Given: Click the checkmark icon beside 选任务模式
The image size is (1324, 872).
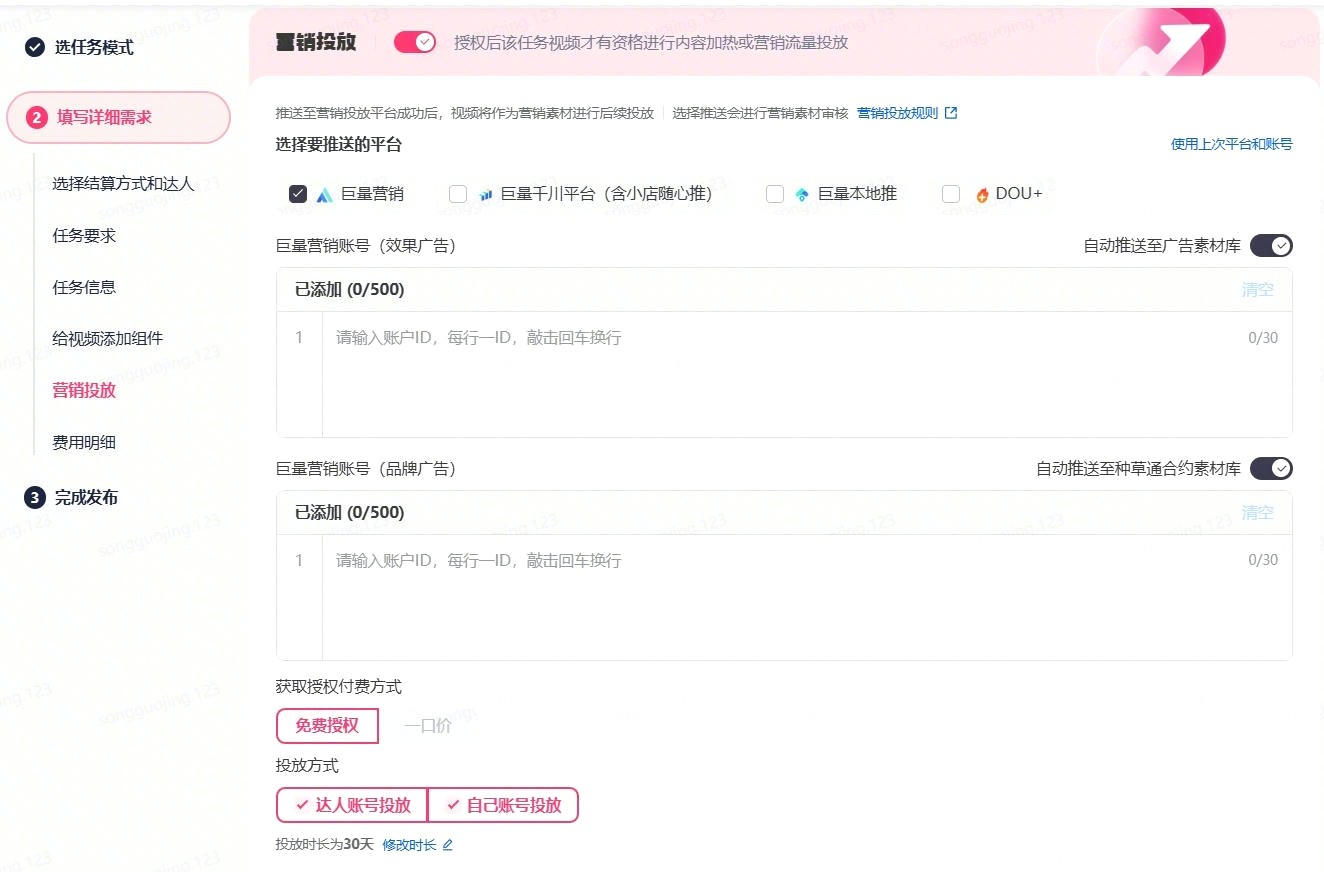Looking at the screenshot, I should click(x=35, y=47).
